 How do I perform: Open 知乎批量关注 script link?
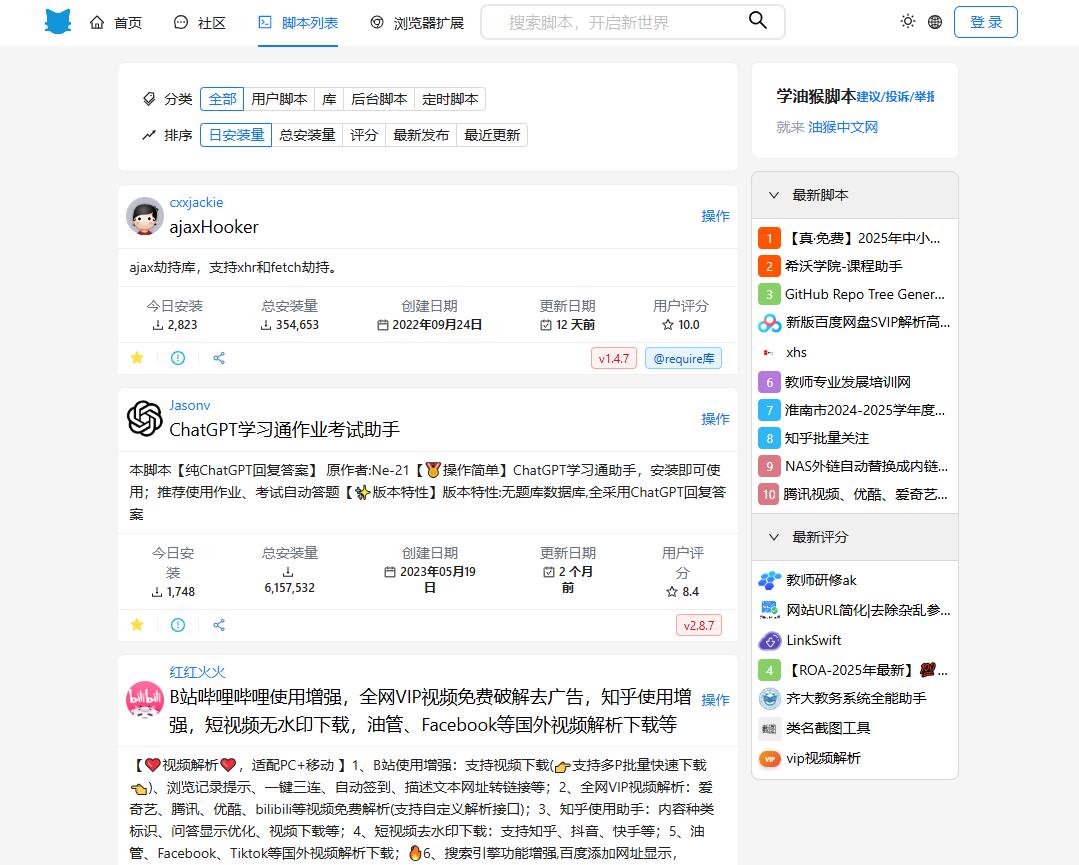click(827, 438)
